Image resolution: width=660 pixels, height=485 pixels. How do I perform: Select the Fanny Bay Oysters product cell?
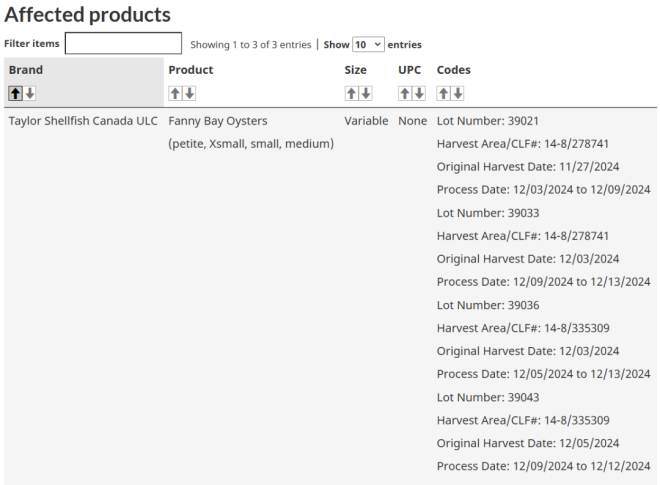coord(218,121)
